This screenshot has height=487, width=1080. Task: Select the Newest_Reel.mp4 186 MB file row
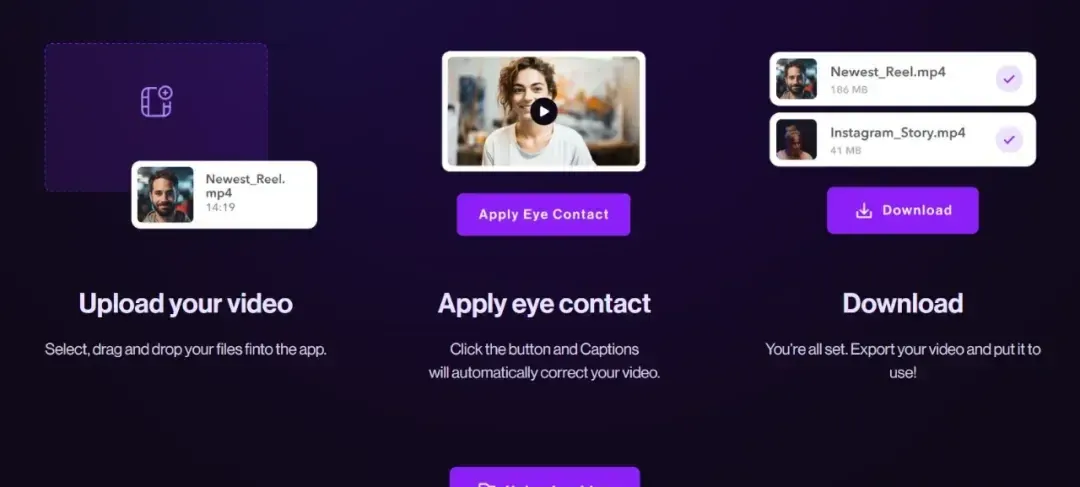pos(902,79)
